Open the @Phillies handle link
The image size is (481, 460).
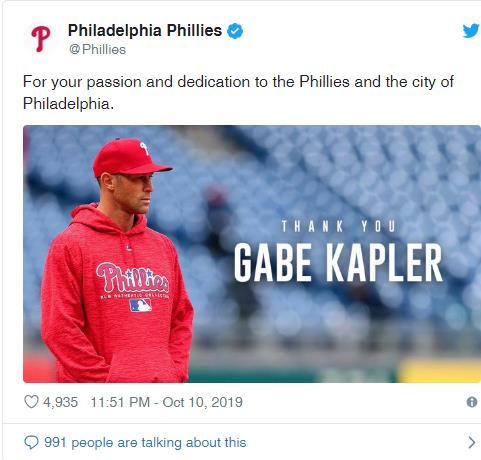97,49
